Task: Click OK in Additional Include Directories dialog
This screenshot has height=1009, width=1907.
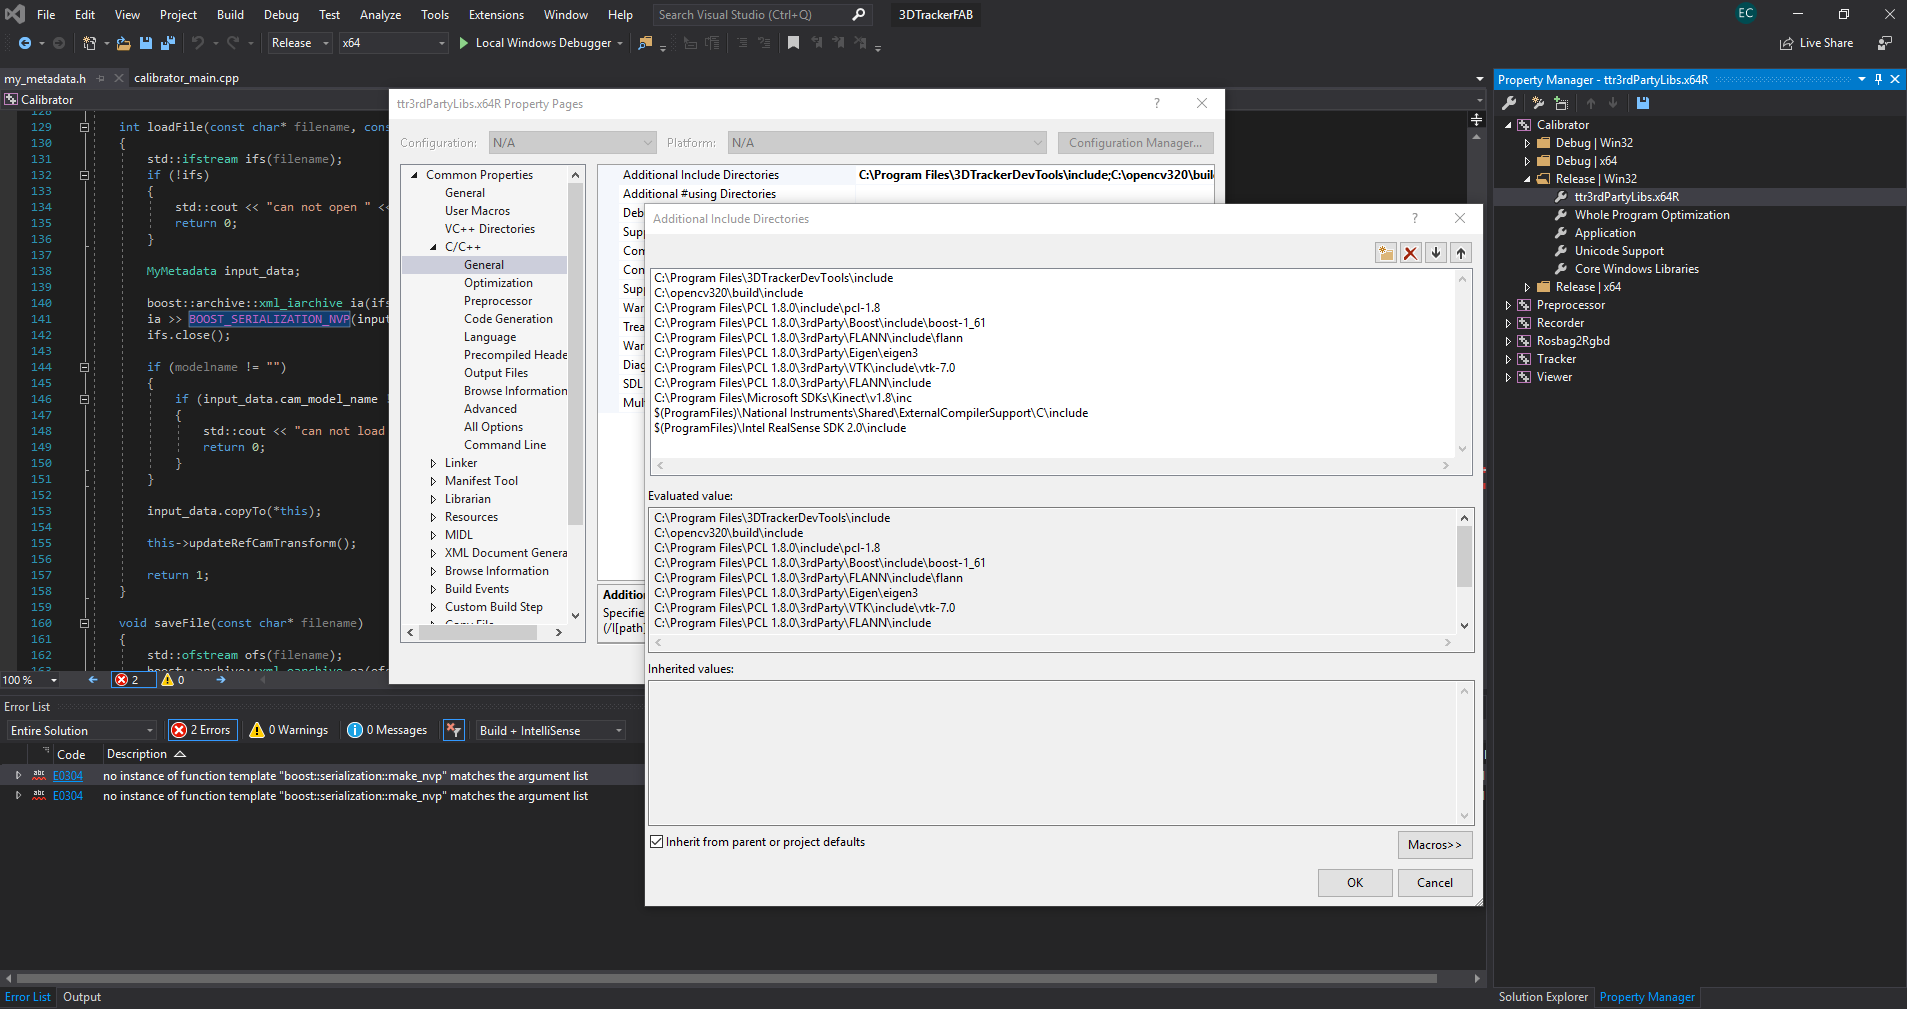Action: coord(1355,882)
